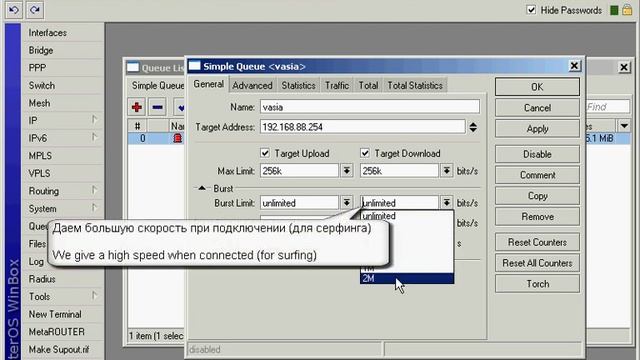Switch to the Total Statistics tab
The width and height of the screenshot is (640, 360).
click(x=415, y=85)
